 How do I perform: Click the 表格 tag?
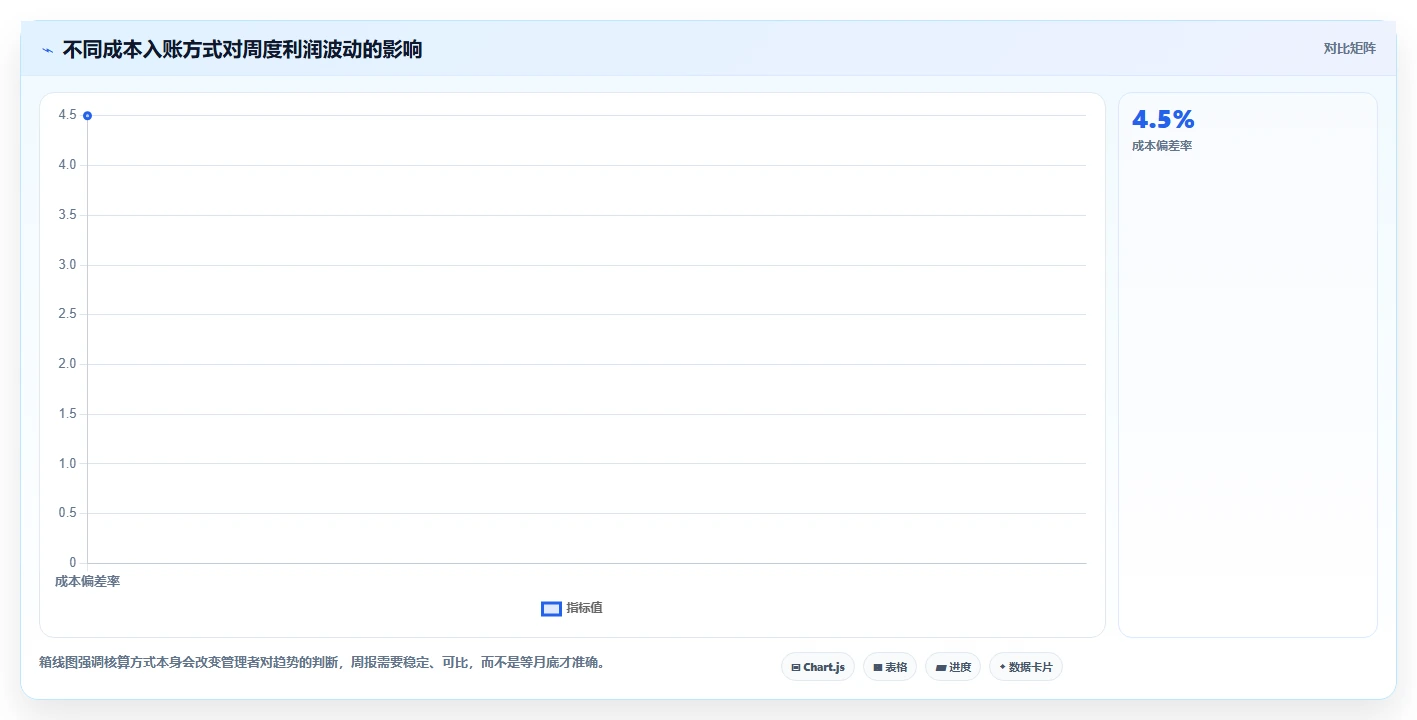[890, 667]
